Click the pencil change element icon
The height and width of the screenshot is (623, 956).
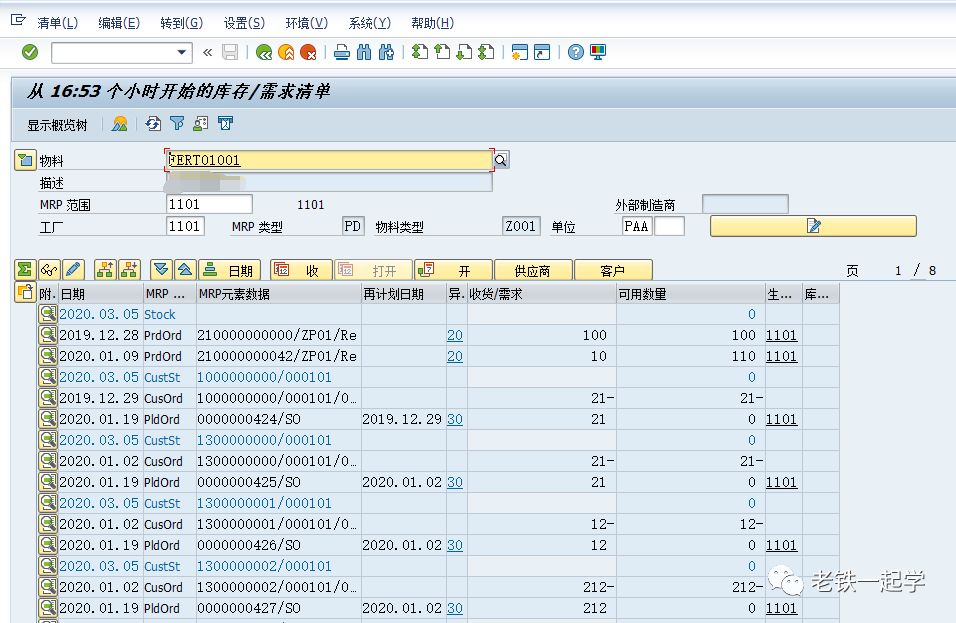[73, 269]
